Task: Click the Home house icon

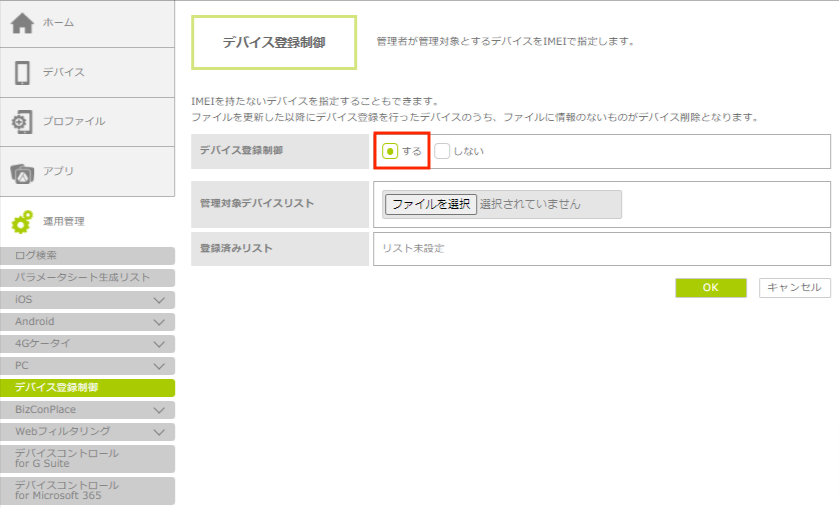Action: pyautogui.click(x=23, y=22)
